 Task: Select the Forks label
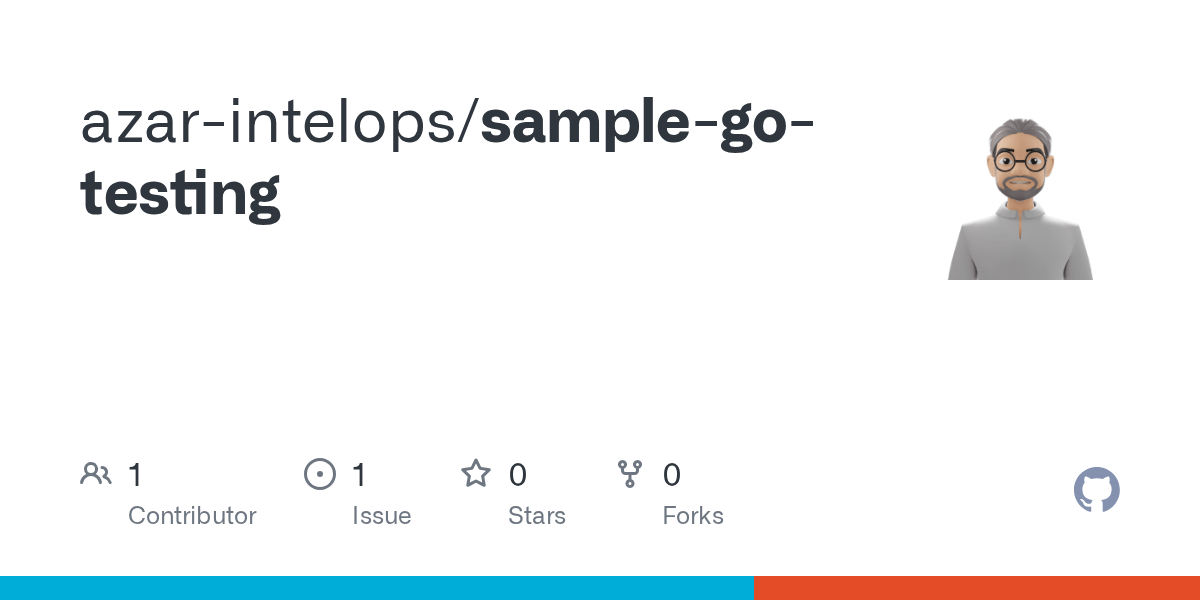(x=693, y=516)
